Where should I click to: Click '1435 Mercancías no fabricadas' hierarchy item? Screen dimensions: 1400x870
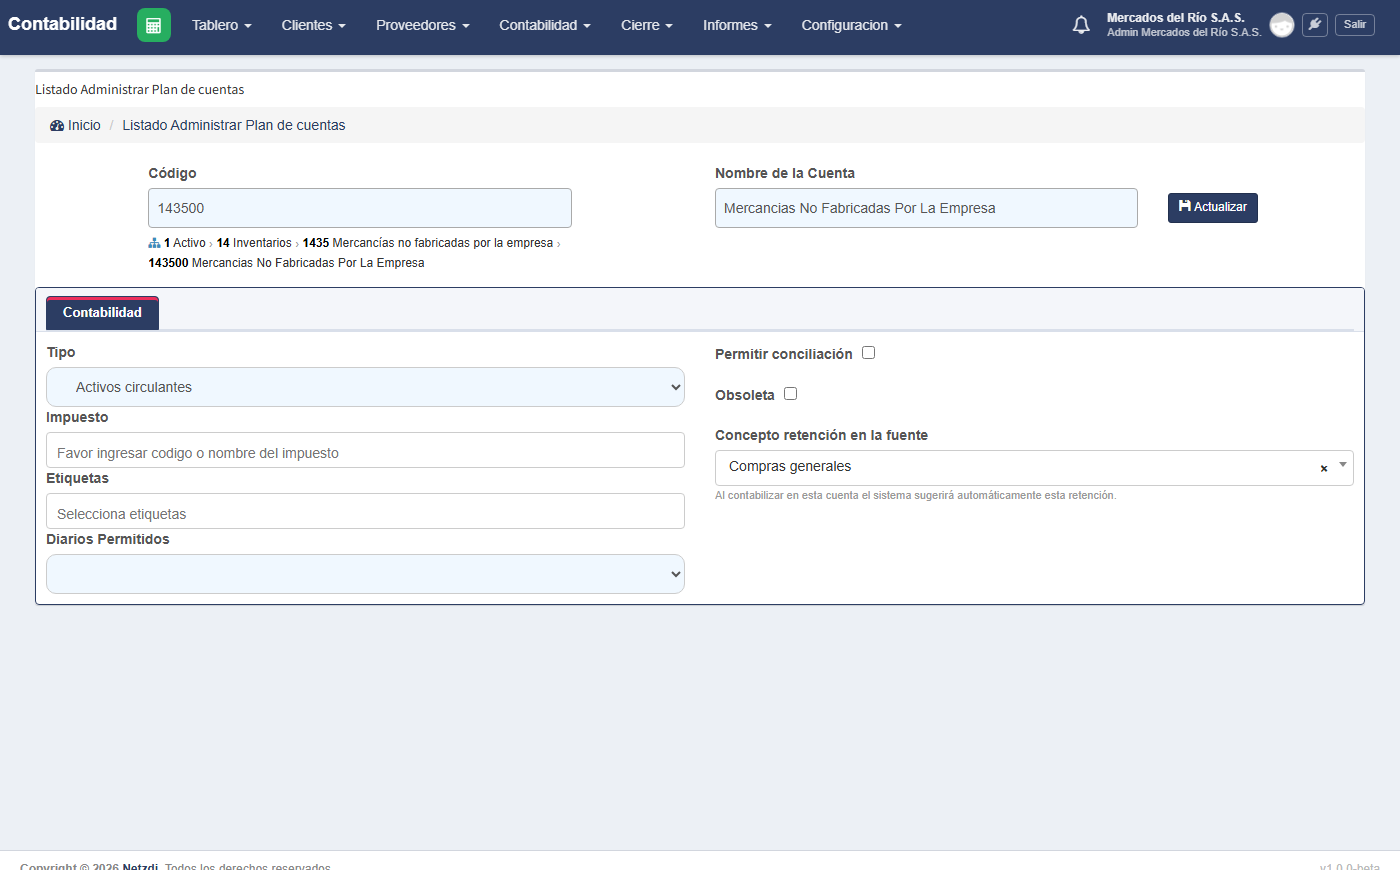(428, 243)
